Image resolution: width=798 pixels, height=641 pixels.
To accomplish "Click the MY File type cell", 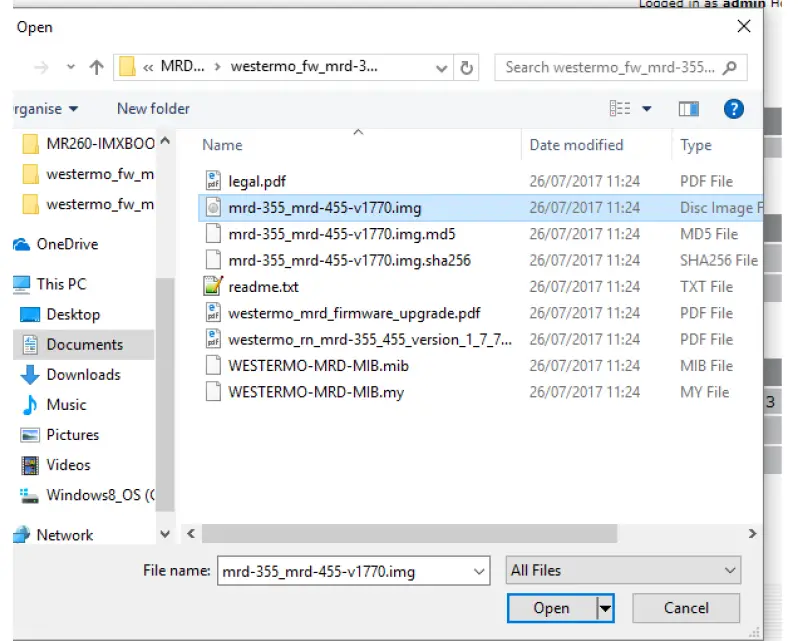I will pyautogui.click(x=705, y=392).
